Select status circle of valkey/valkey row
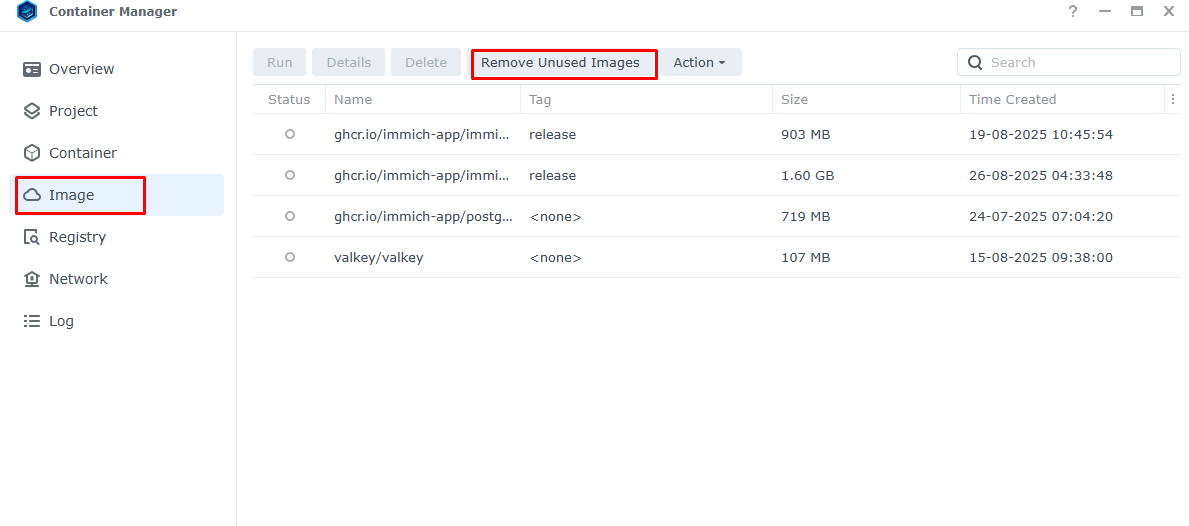The width and height of the screenshot is (1189, 526). tap(290, 257)
